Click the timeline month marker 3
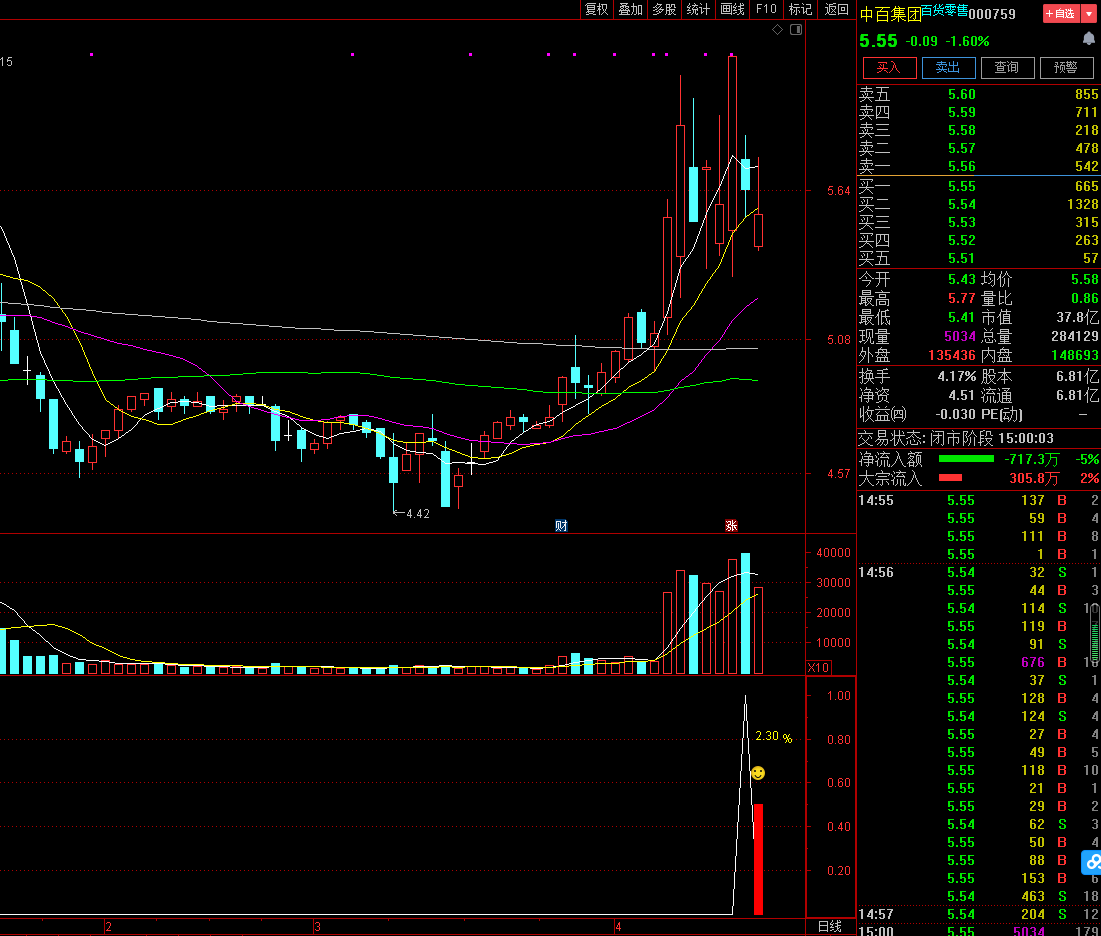The image size is (1101, 936). pyautogui.click(x=318, y=927)
